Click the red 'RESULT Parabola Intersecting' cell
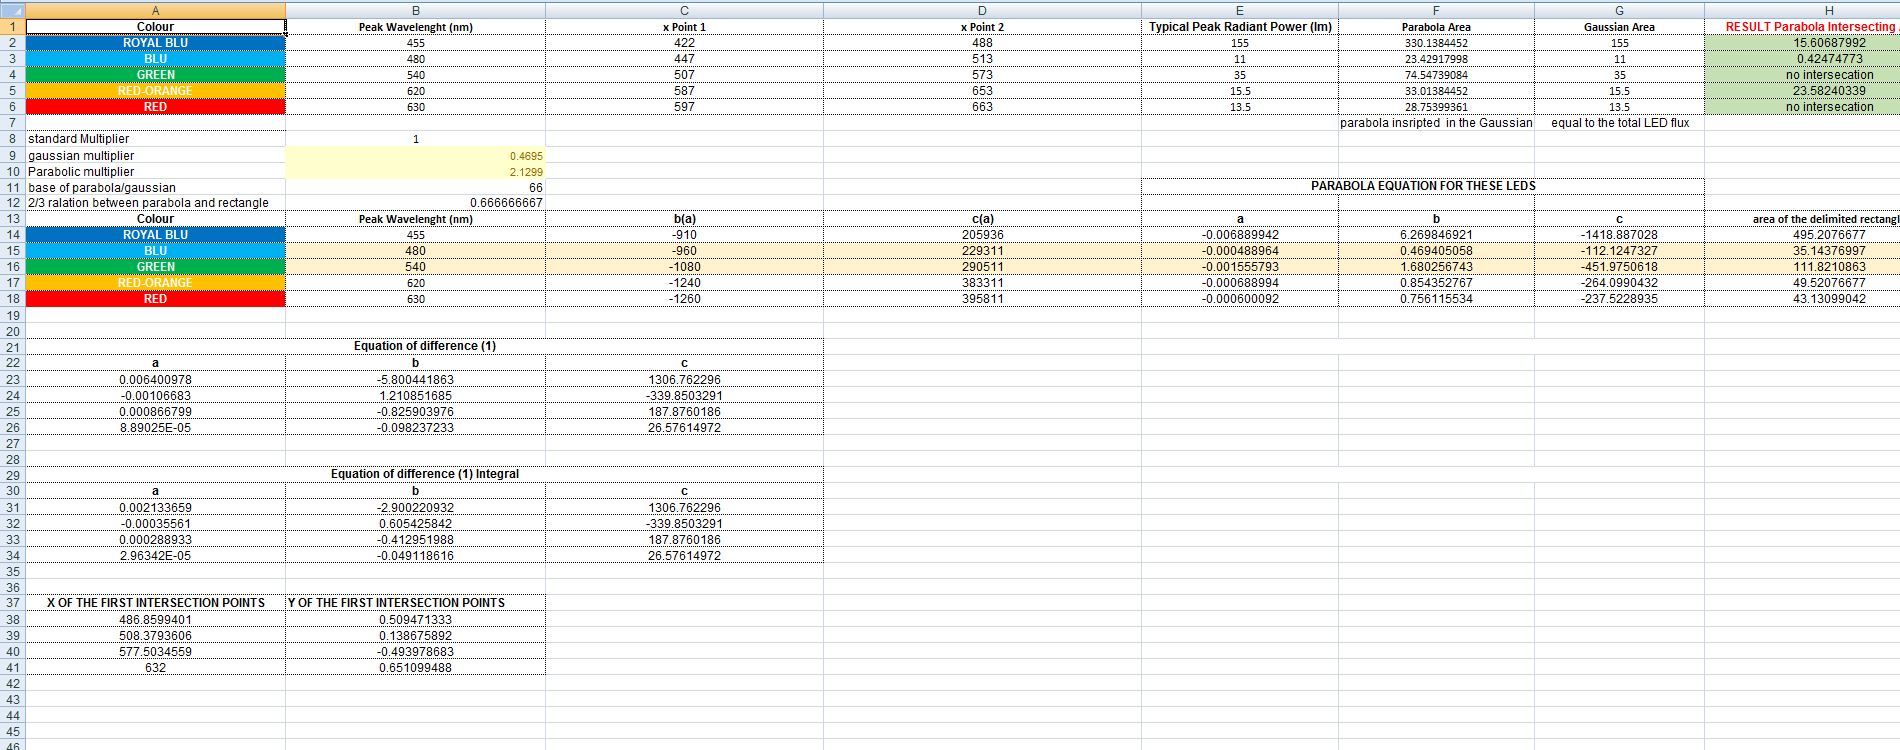 [1802, 27]
